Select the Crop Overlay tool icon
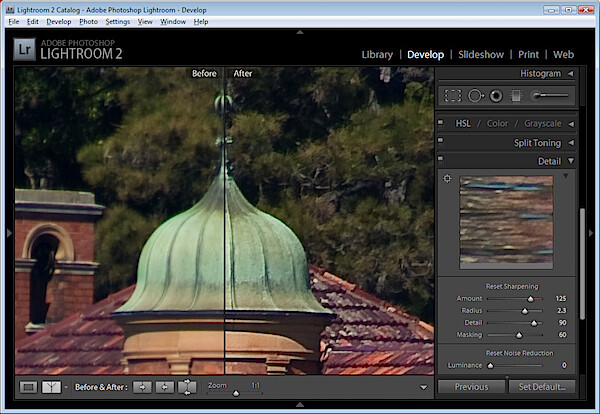 point(453,95)
